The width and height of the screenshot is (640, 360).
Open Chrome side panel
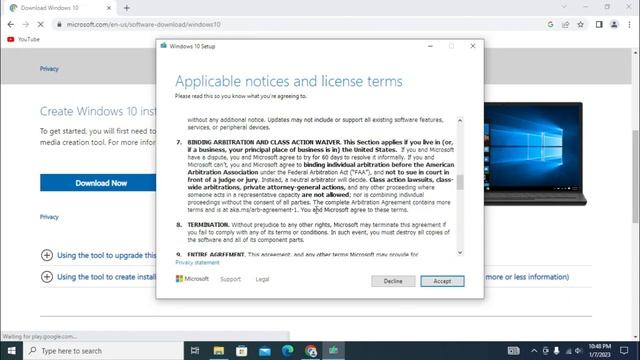(x=599, y=24)
